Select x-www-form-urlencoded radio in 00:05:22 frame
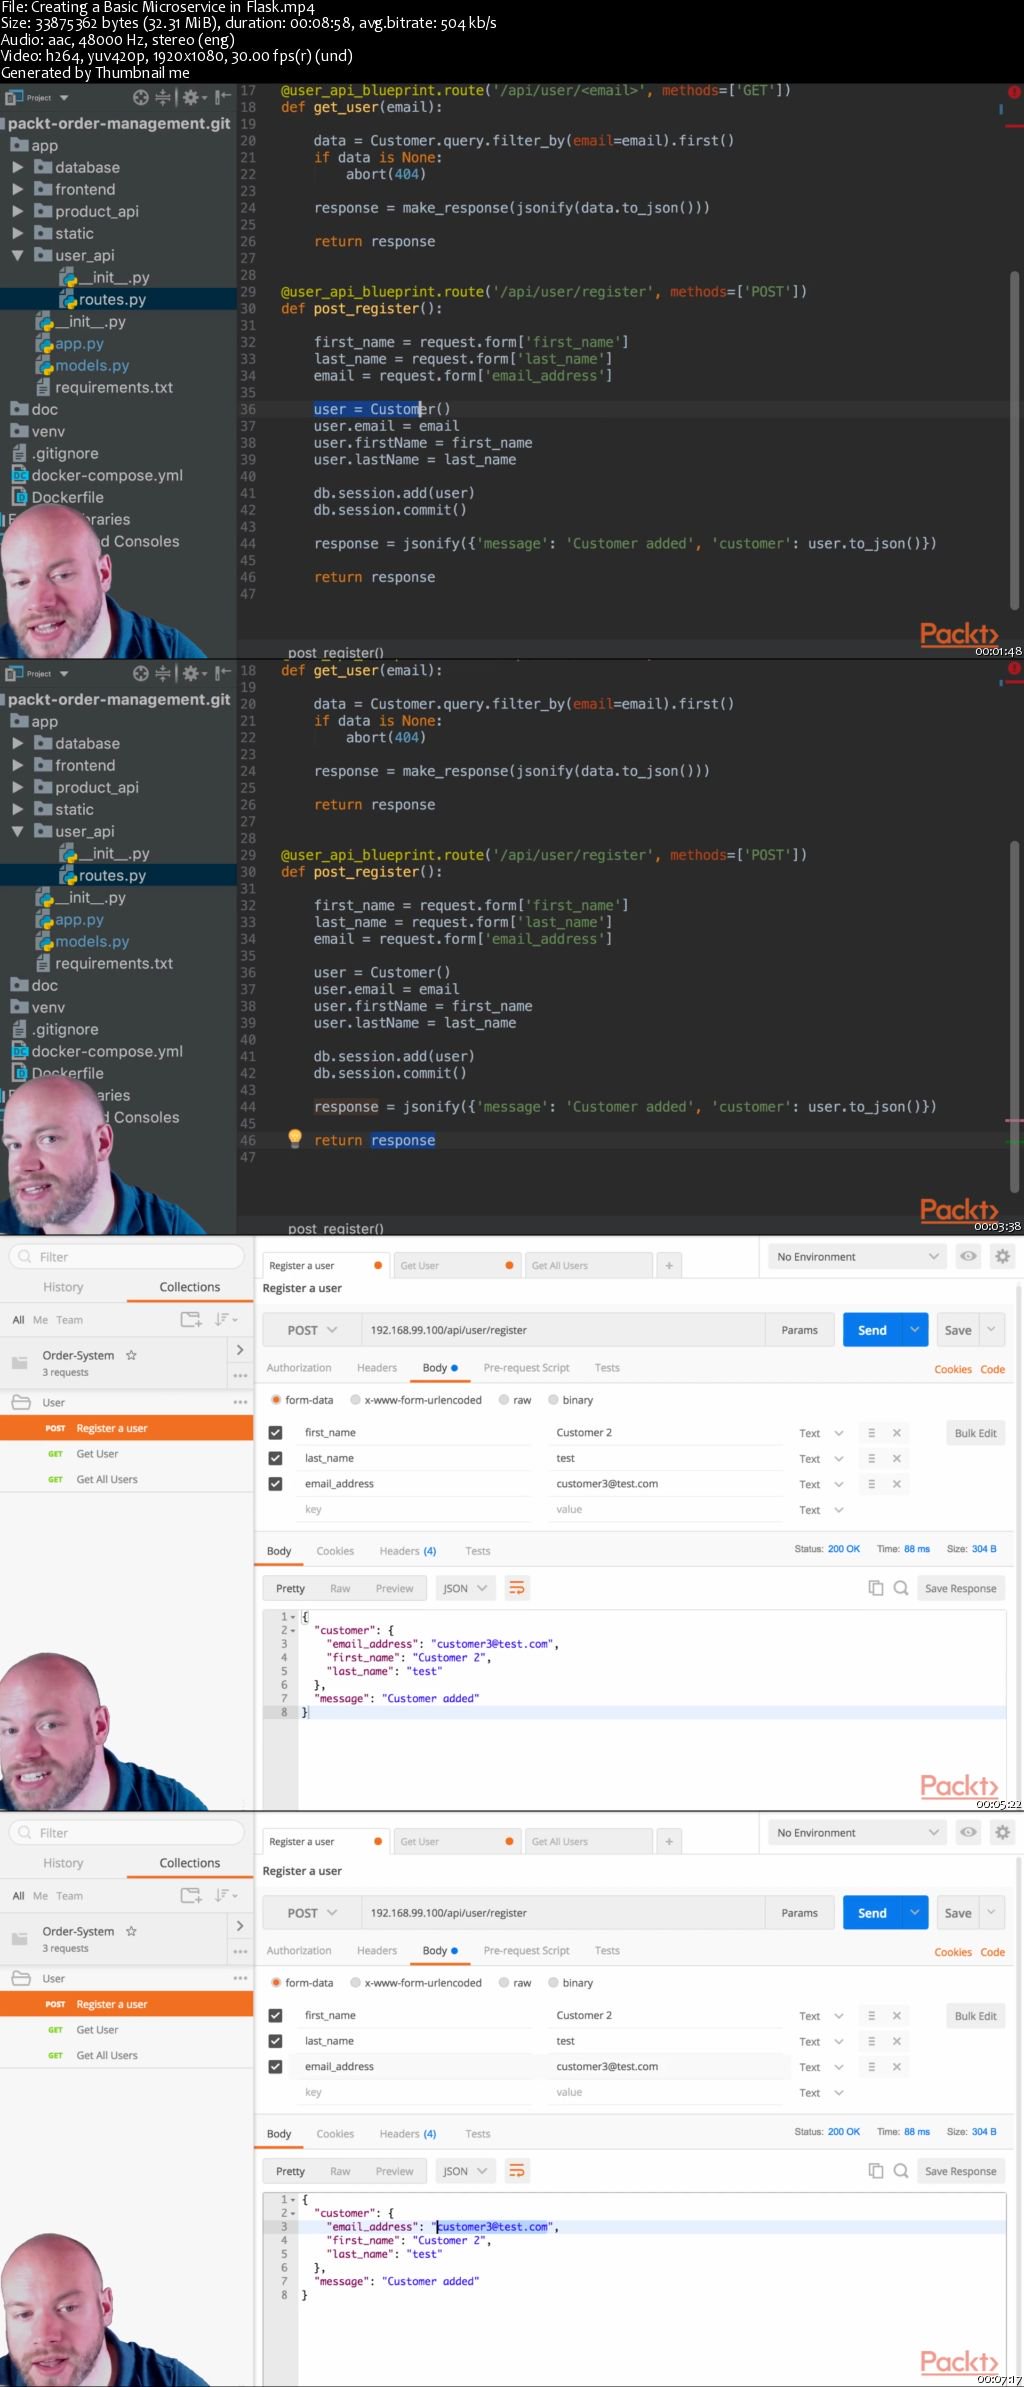The image size is (1024, 2387). tap(355, 1400)
